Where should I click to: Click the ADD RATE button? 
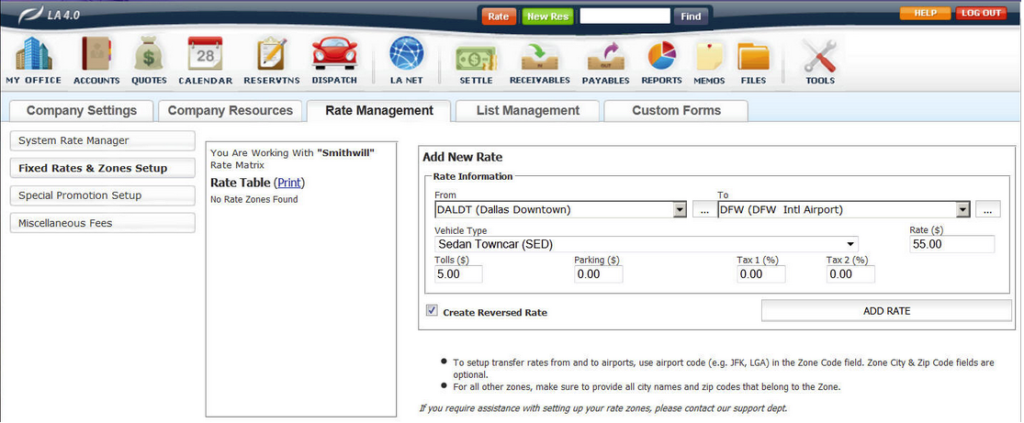coord(886,311)
